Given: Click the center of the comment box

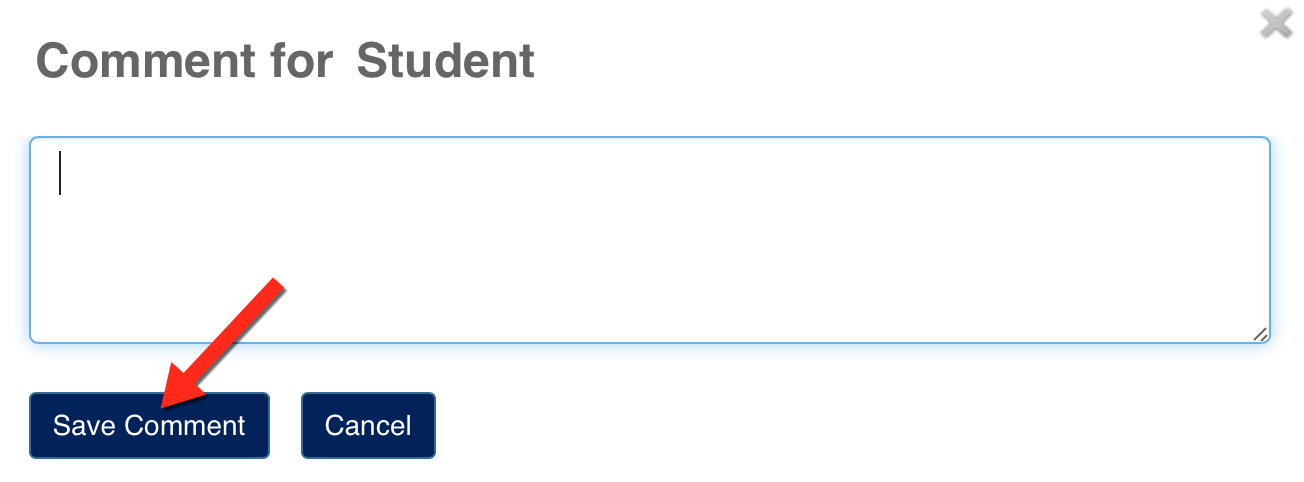Looking at the screenshot, I should (650, 240).
